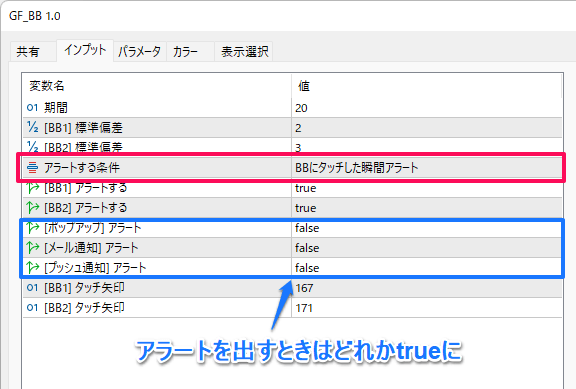Viewport: 576px width, 389px height.
Task: Click the fraction icon beside [BB2] 標準偏差
Action: (32, 147)
